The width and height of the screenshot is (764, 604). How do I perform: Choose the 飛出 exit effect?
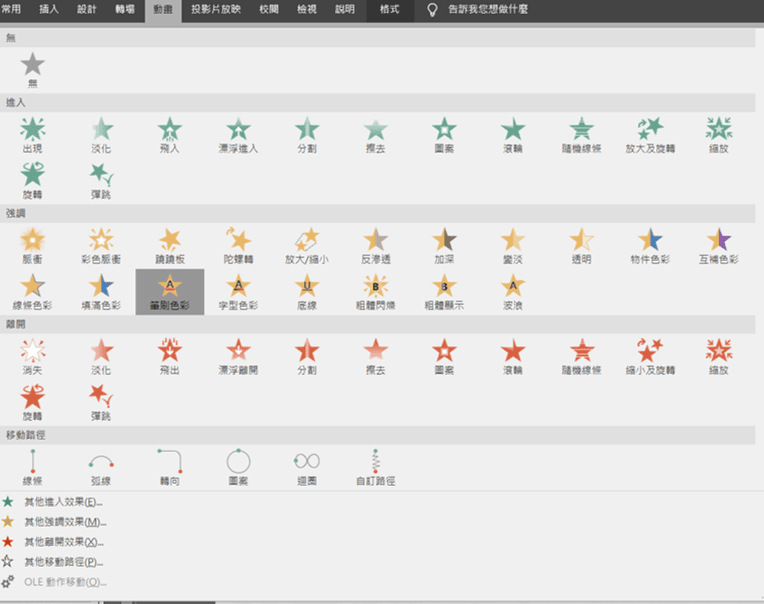[170, 357]
